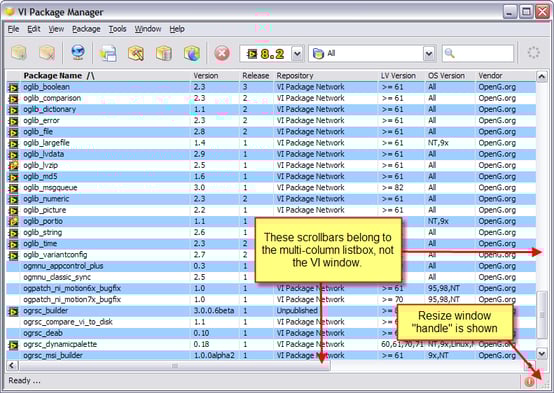This screenshot has height=393, width=554.
Task: Click the icon beside oglib_lvzip
Action: (x=13, y=165)
